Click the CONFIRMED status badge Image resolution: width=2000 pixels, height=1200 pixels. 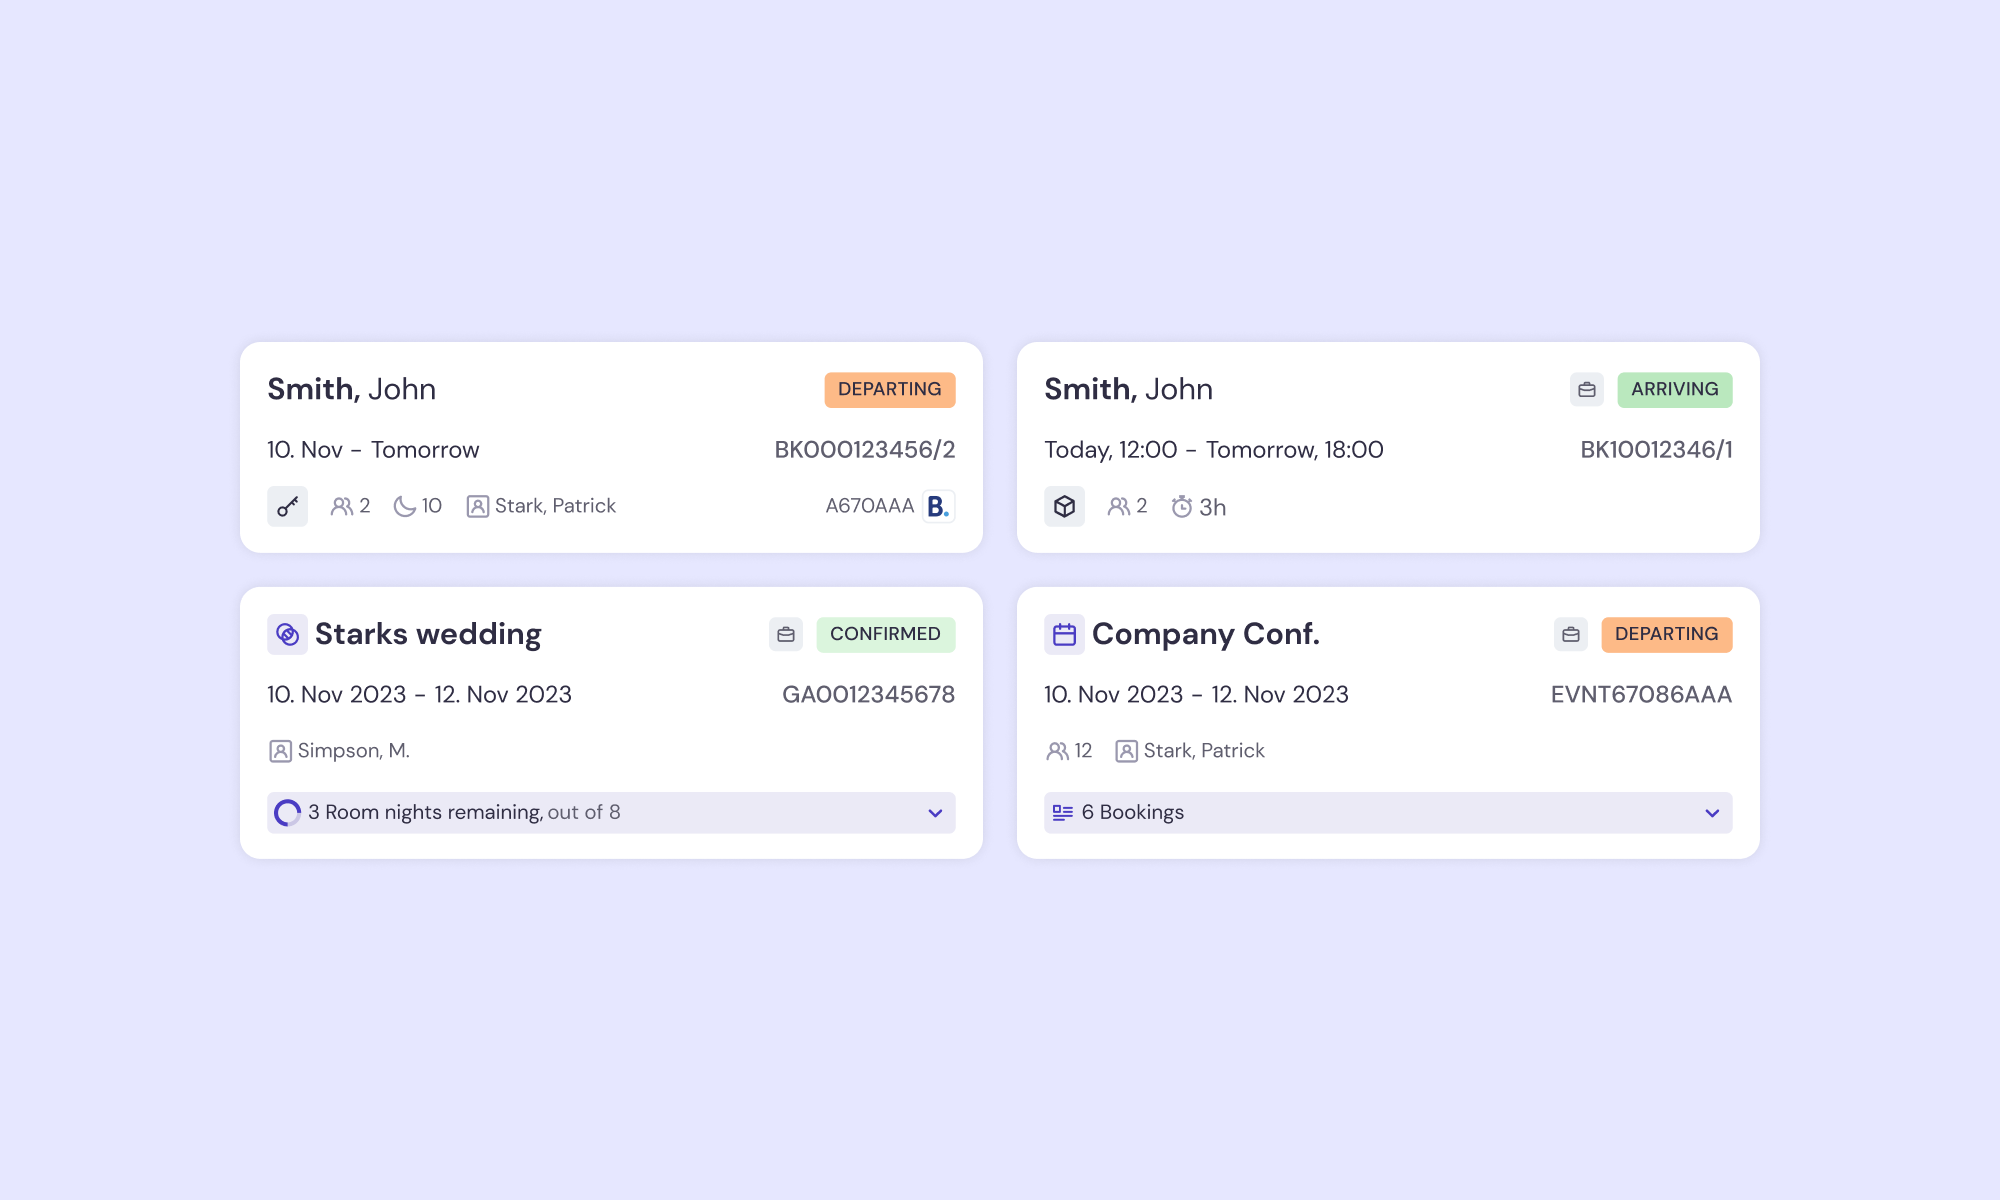[x=885, y=635]
